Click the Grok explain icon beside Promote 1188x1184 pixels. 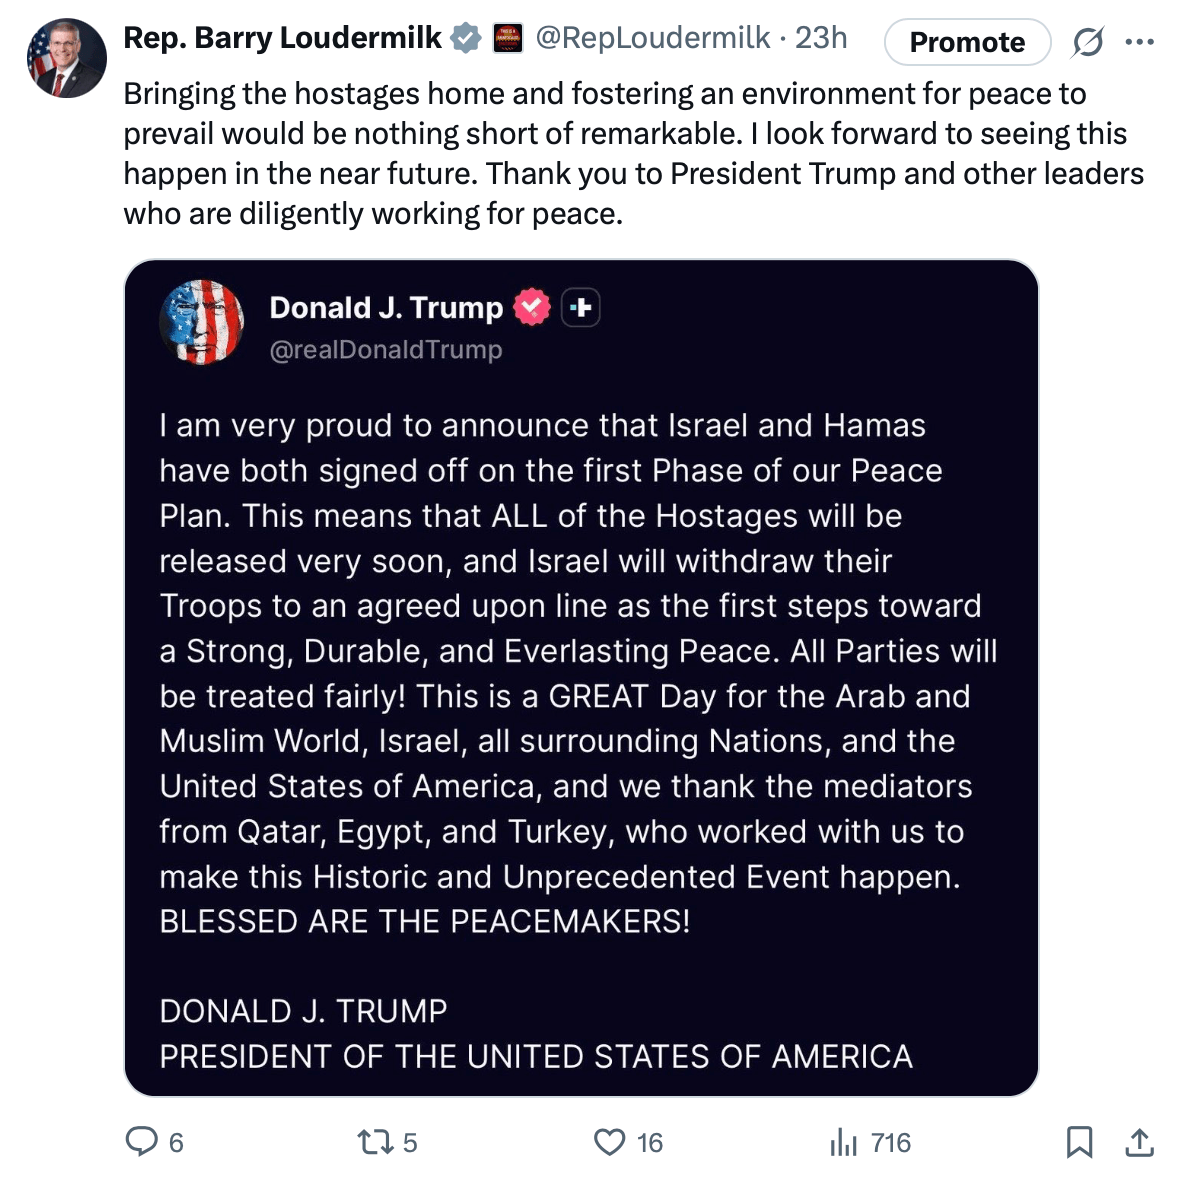tap(1087, 42)
